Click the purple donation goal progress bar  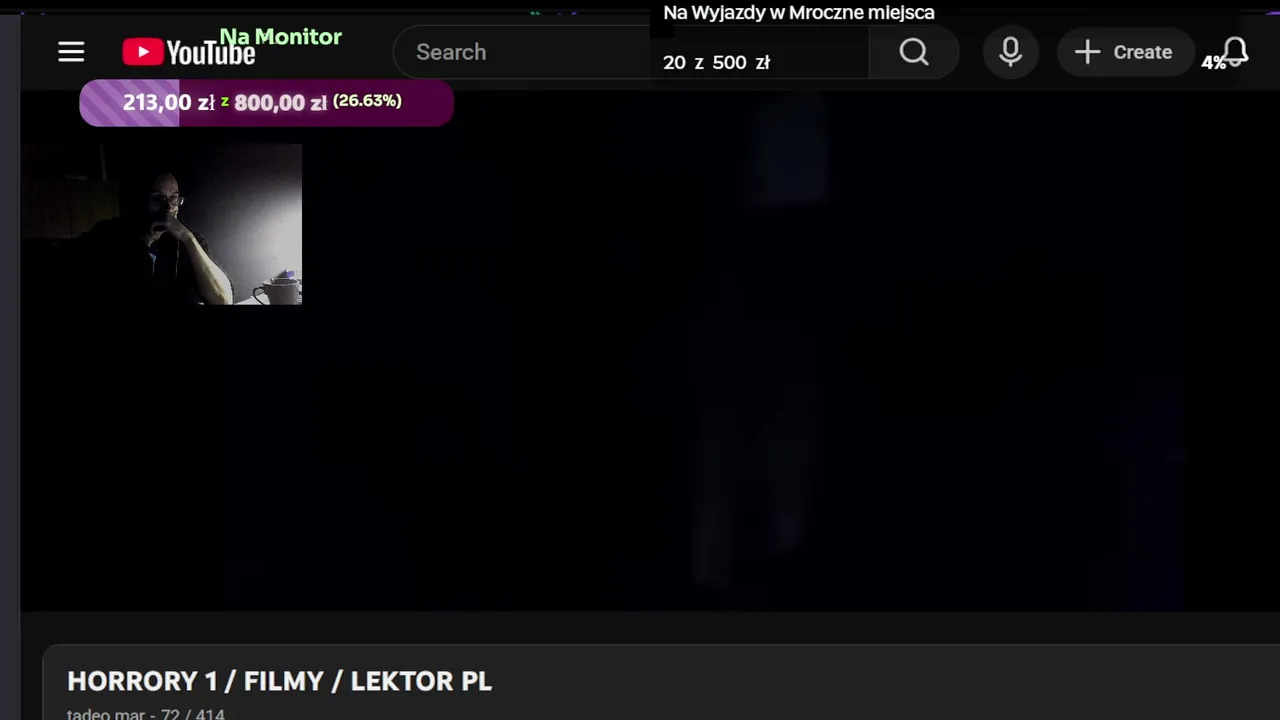(266, 103)
